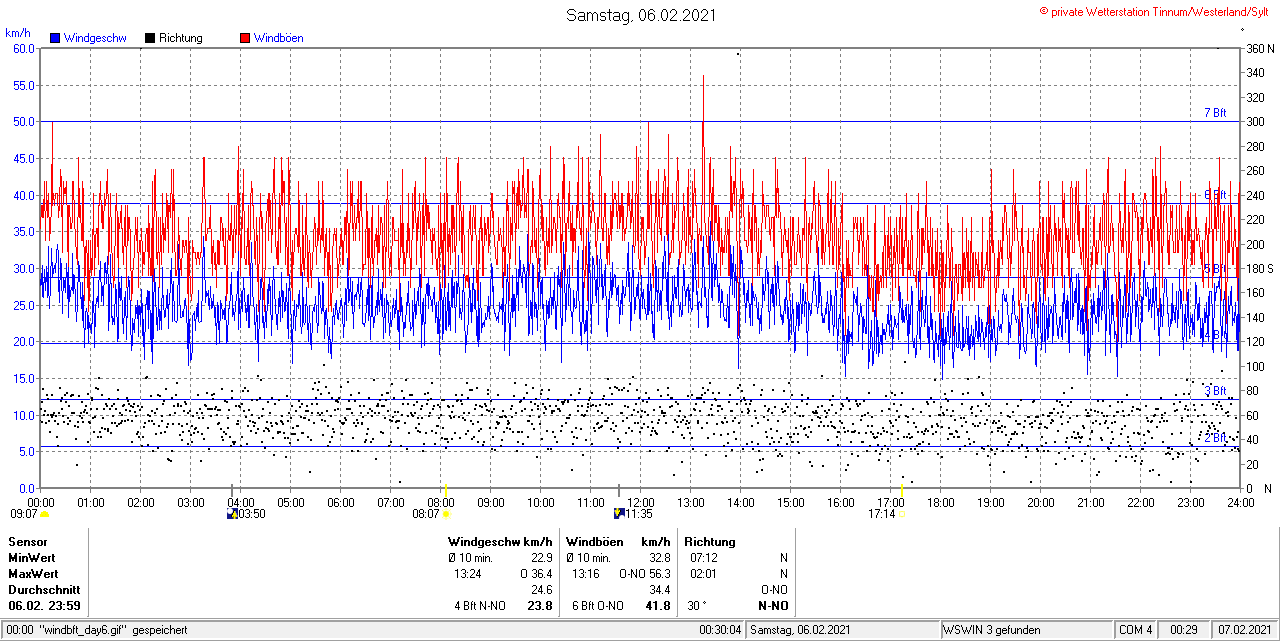Click the 360 N direction axis label

point(1260,49)
